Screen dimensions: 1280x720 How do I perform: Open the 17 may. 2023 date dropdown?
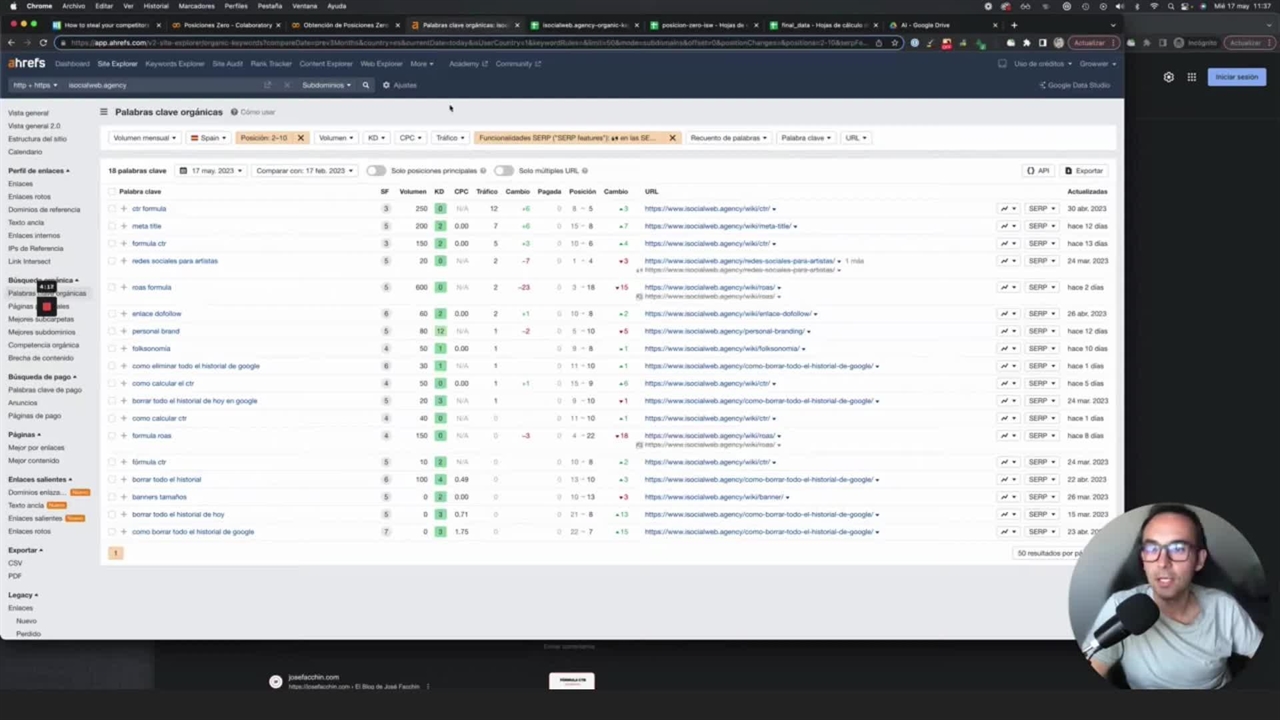pyautogui.click(x=211, y=171)
